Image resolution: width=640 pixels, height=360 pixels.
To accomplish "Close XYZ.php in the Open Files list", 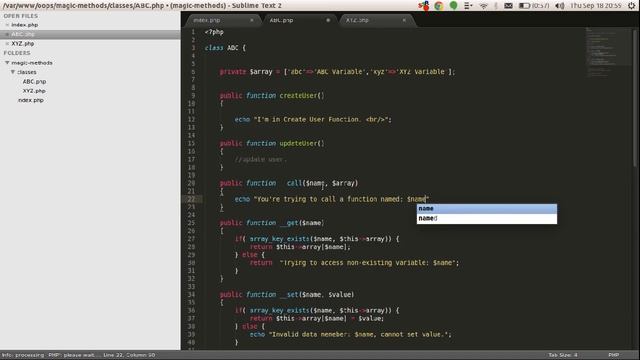I will [x=7, y=43].
